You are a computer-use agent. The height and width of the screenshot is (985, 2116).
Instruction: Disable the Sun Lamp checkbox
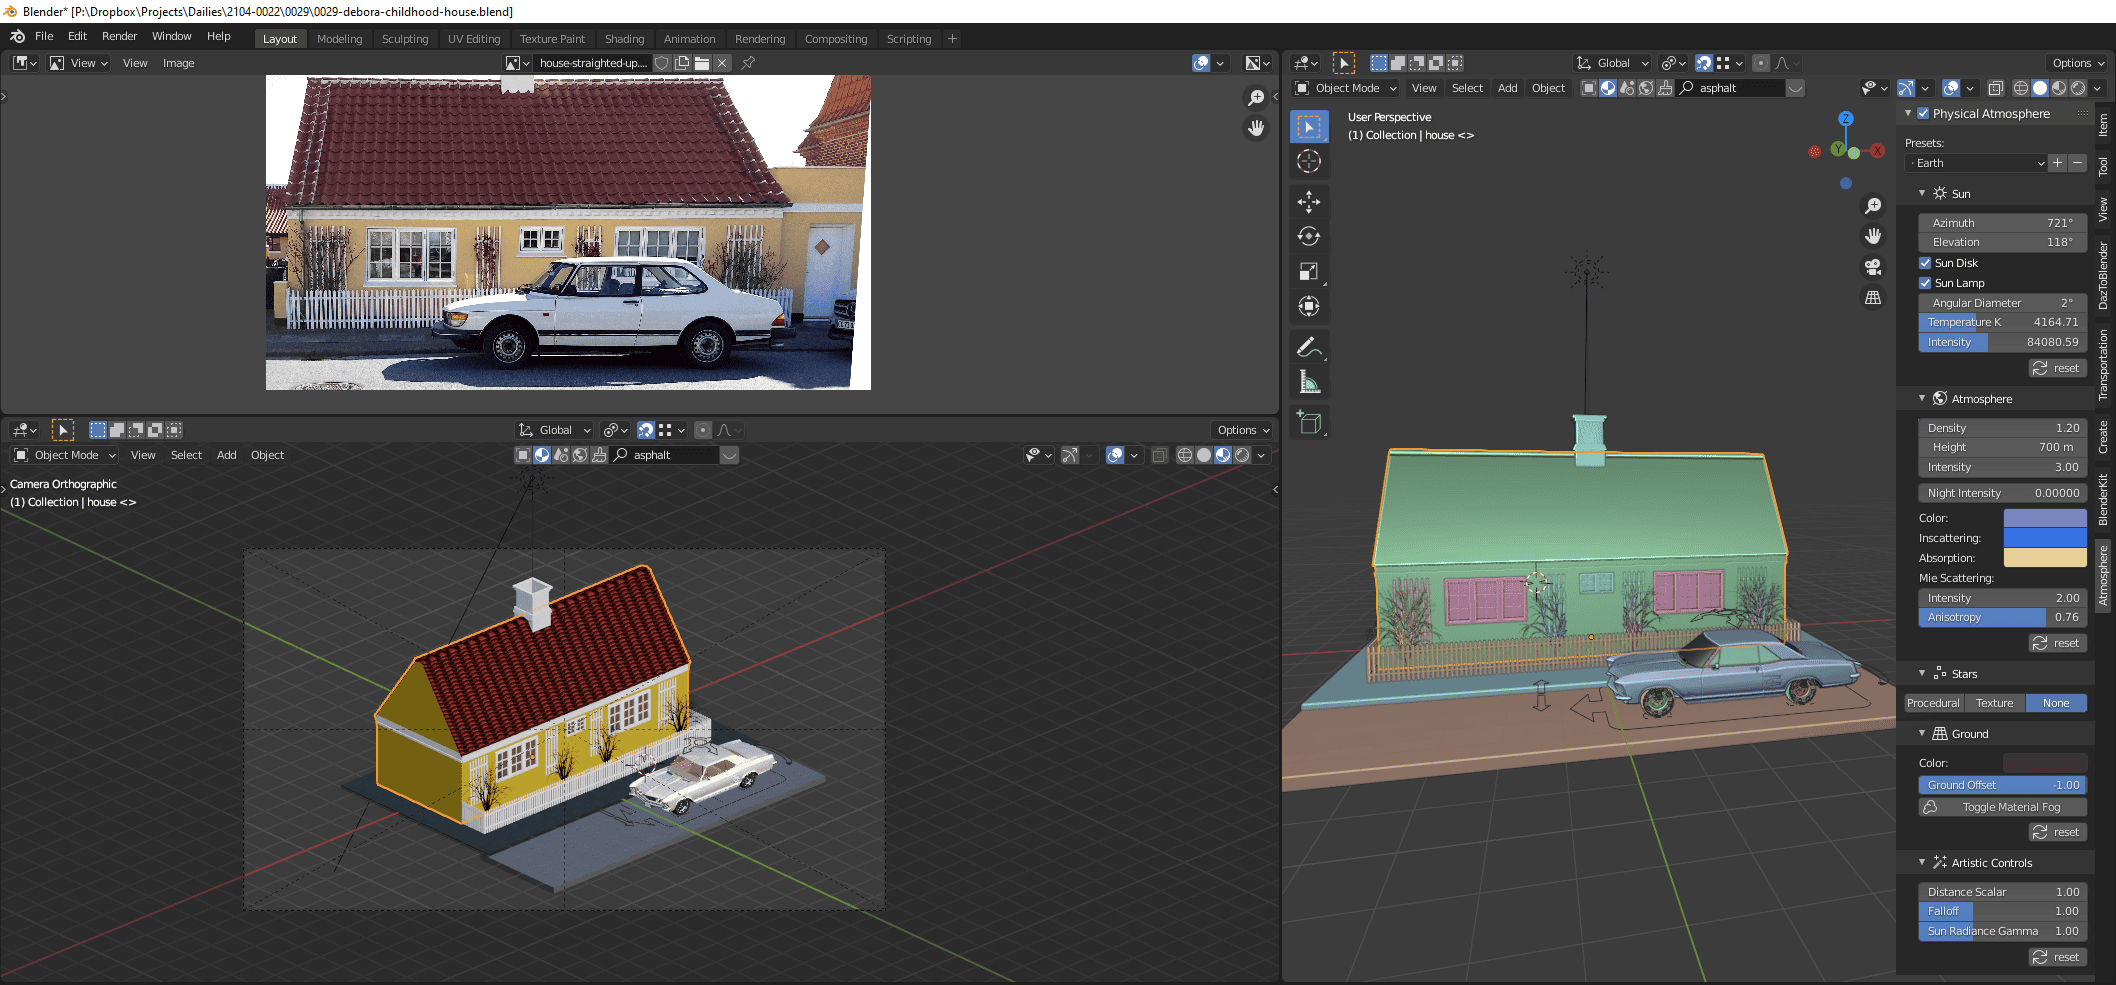[x=1925, y=283]
